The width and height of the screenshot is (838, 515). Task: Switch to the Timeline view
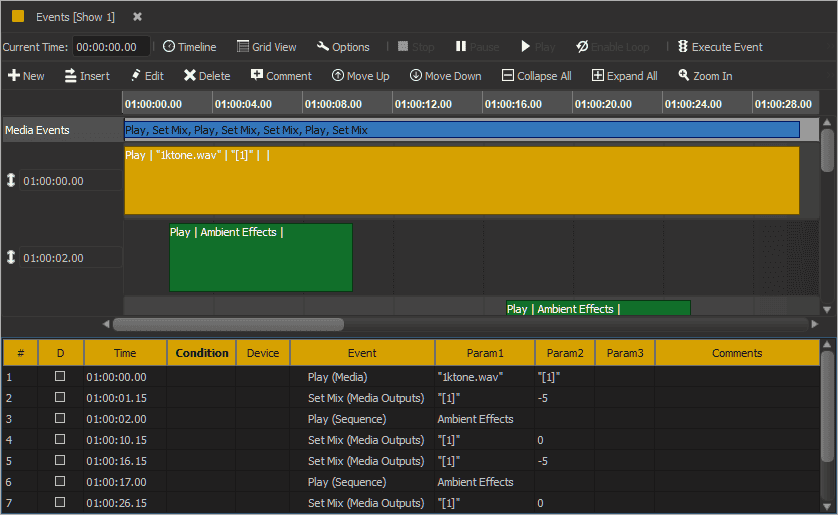189,47
